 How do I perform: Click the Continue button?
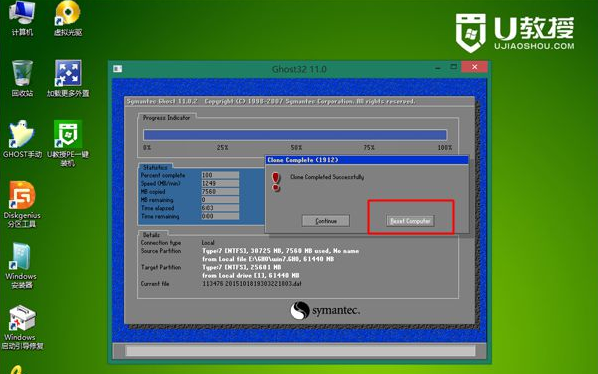pos(326,221)
